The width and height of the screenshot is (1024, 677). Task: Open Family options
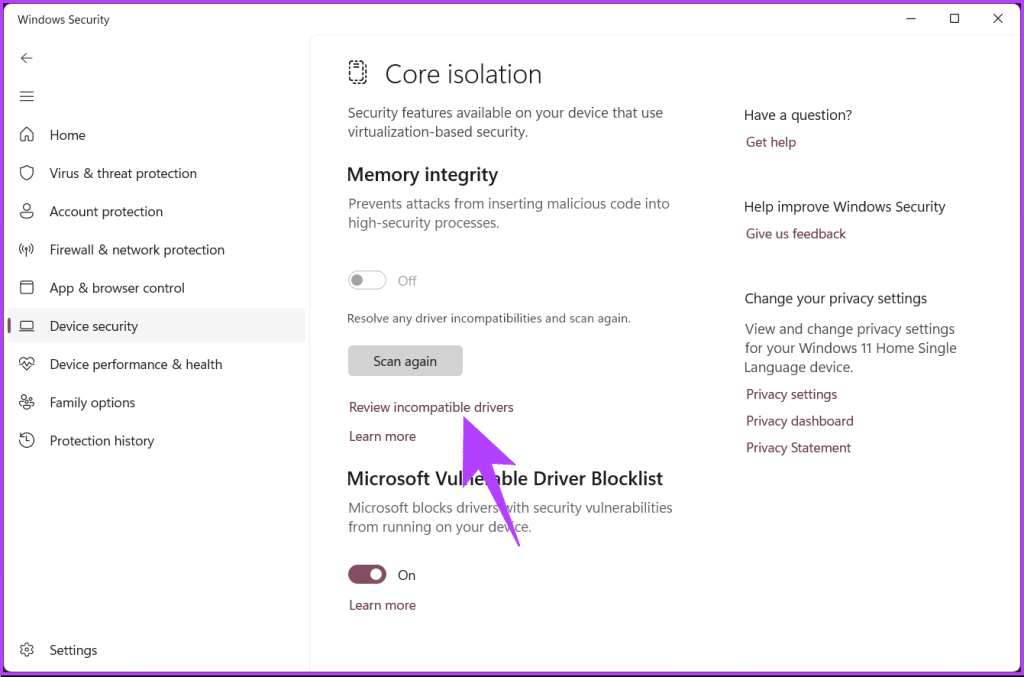point(90,402)
